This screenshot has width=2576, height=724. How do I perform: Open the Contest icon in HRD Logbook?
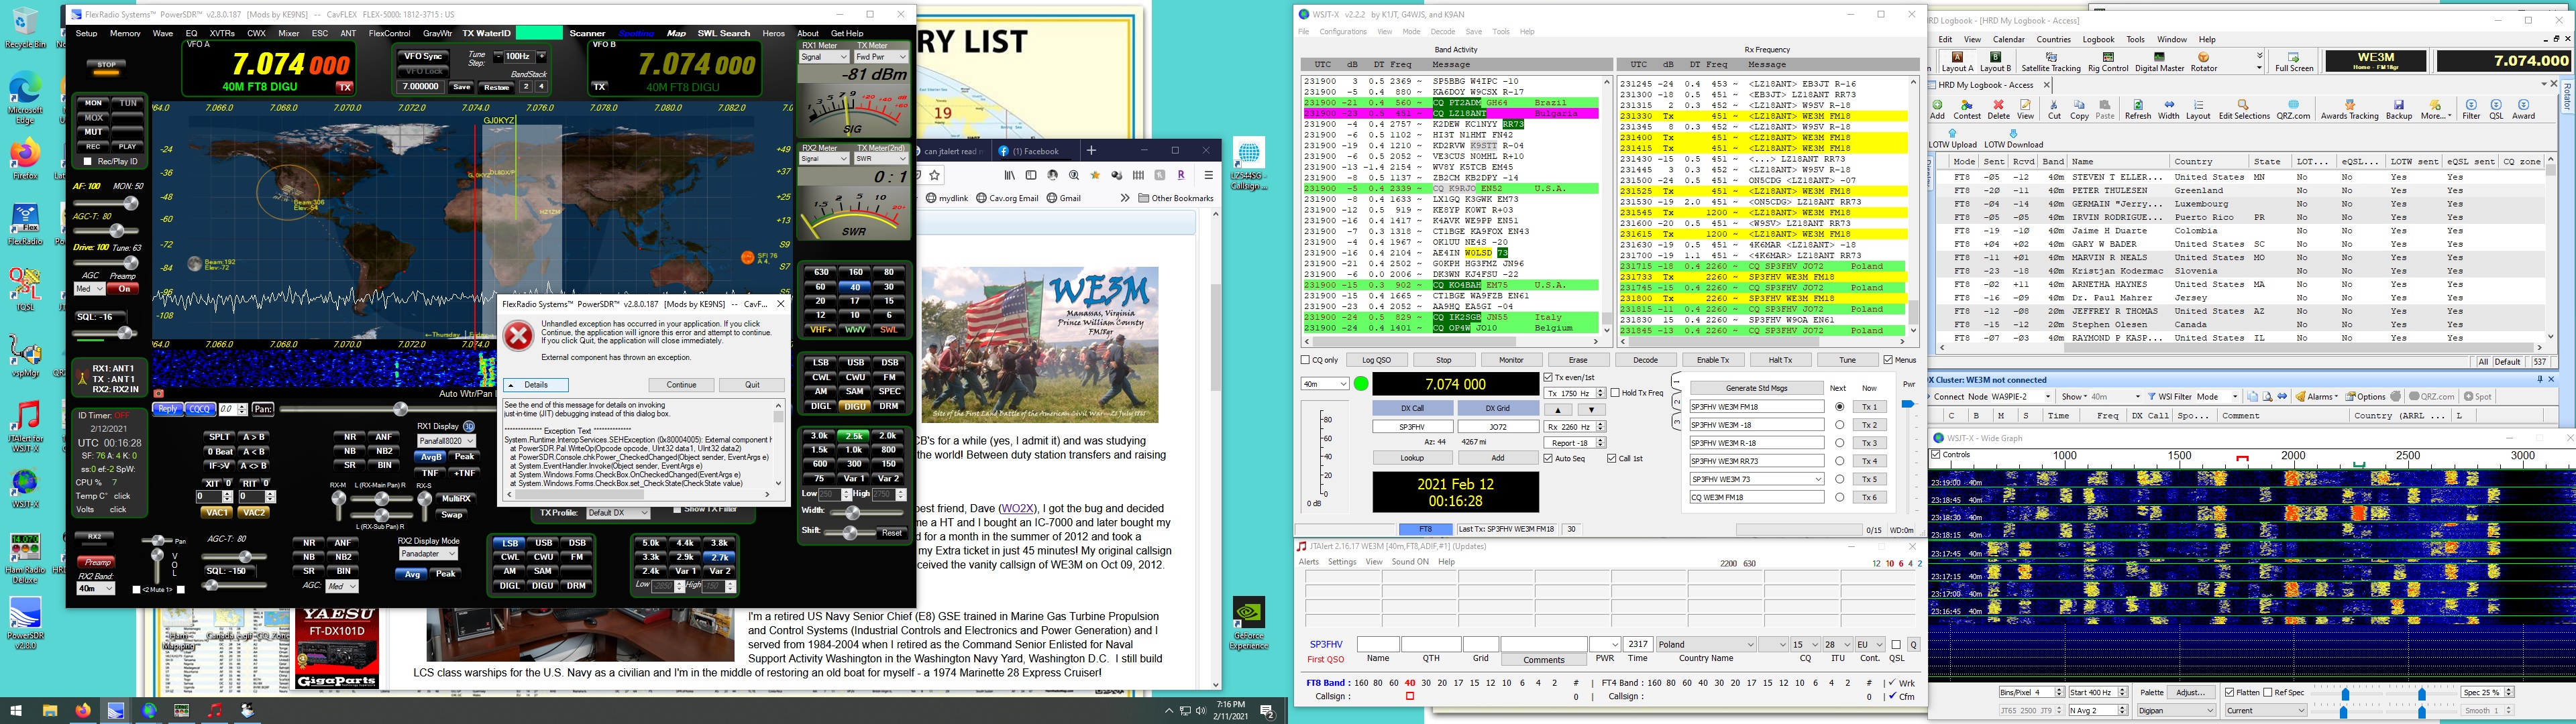1966,109
